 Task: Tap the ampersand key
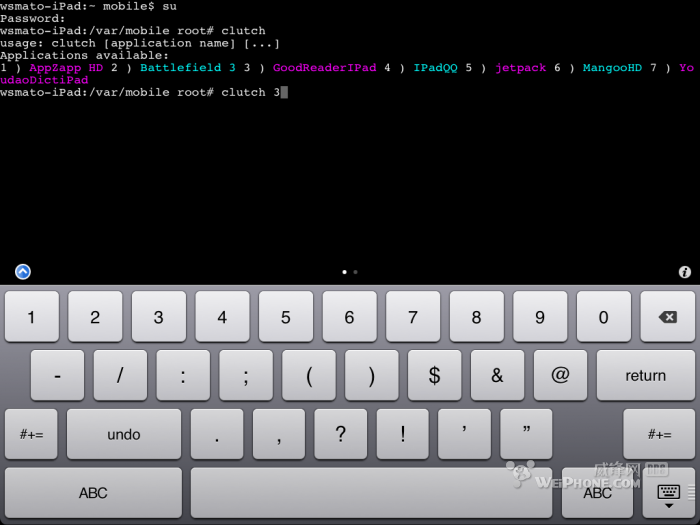pyautogui.click(x=497, y=375)
